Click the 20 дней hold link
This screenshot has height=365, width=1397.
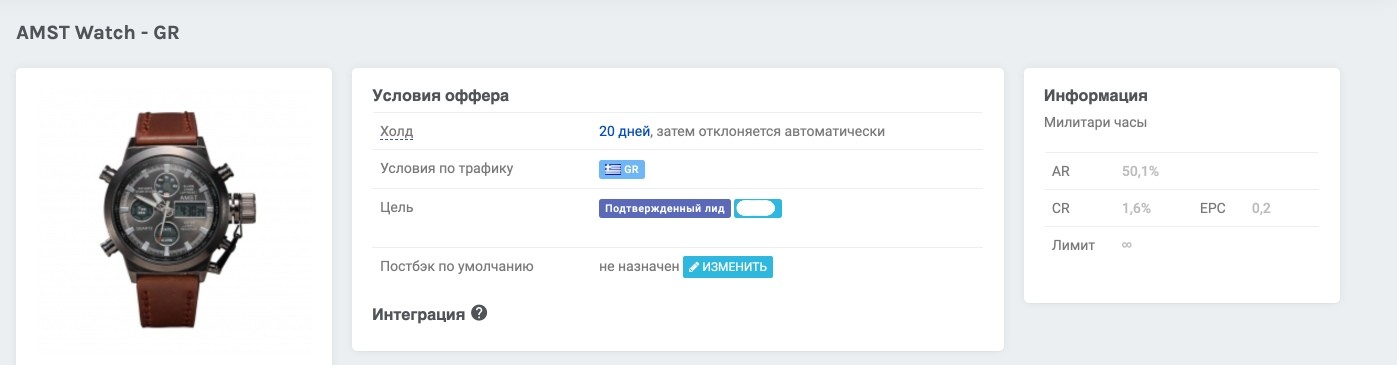(x=625, y=131)
